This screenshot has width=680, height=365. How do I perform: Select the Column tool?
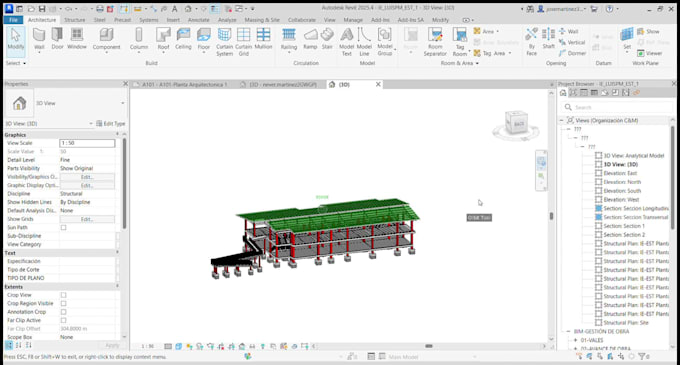[x=139, y=40]
